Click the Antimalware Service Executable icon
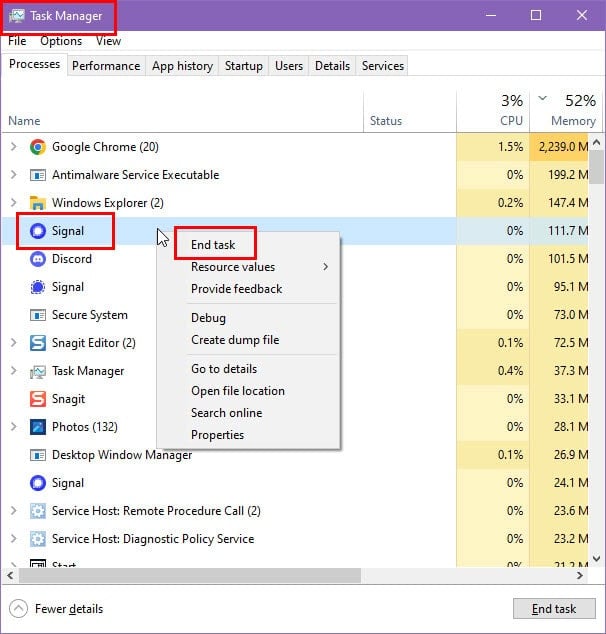 pyautogui.click(x=38, y=175)
